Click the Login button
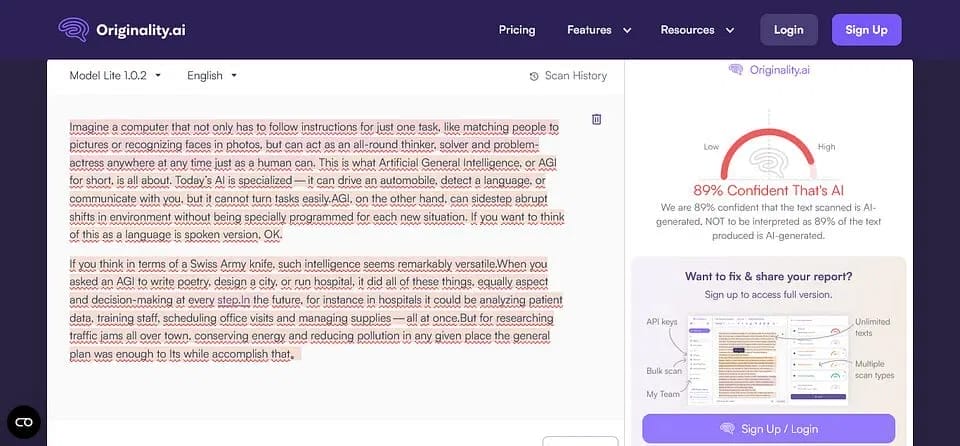Screen dimensions: 960x446 click(x=788, y=30)
